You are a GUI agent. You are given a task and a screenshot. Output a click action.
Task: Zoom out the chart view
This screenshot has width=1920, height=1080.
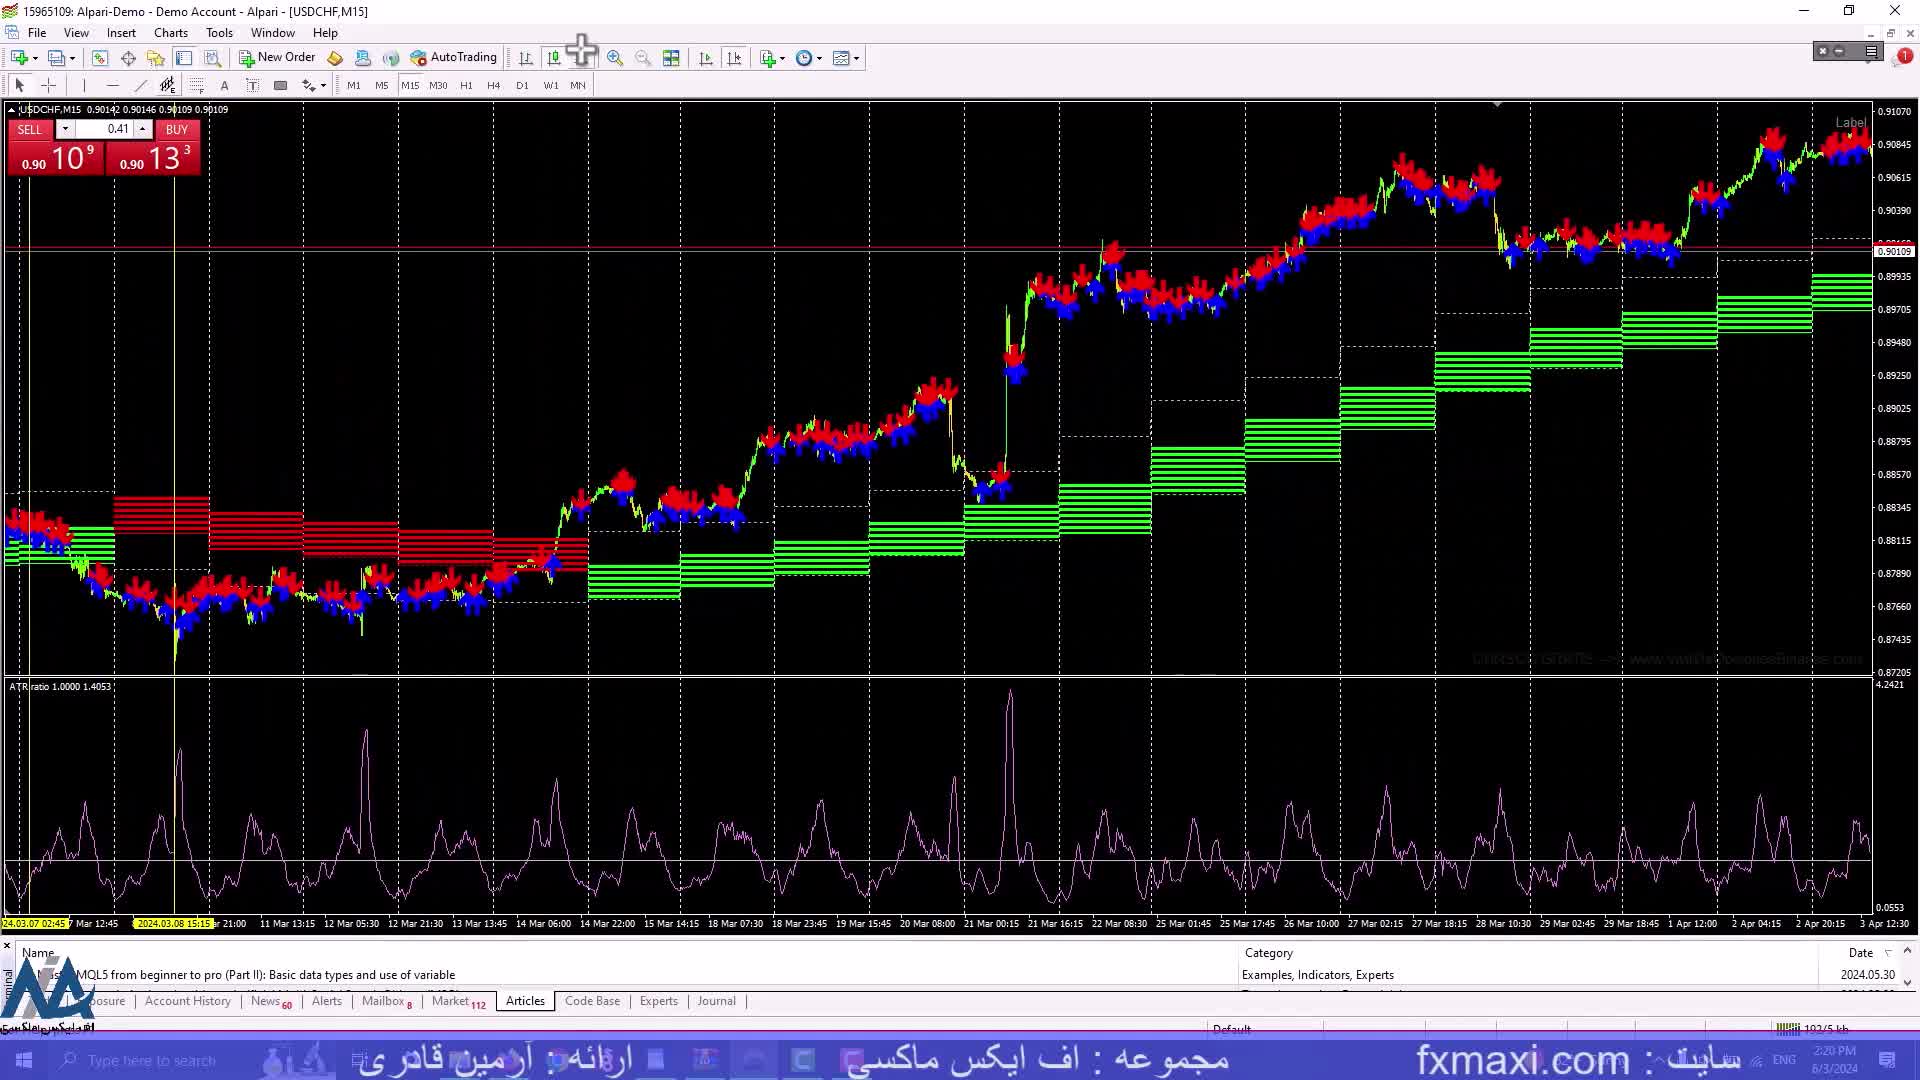point(643,58)
